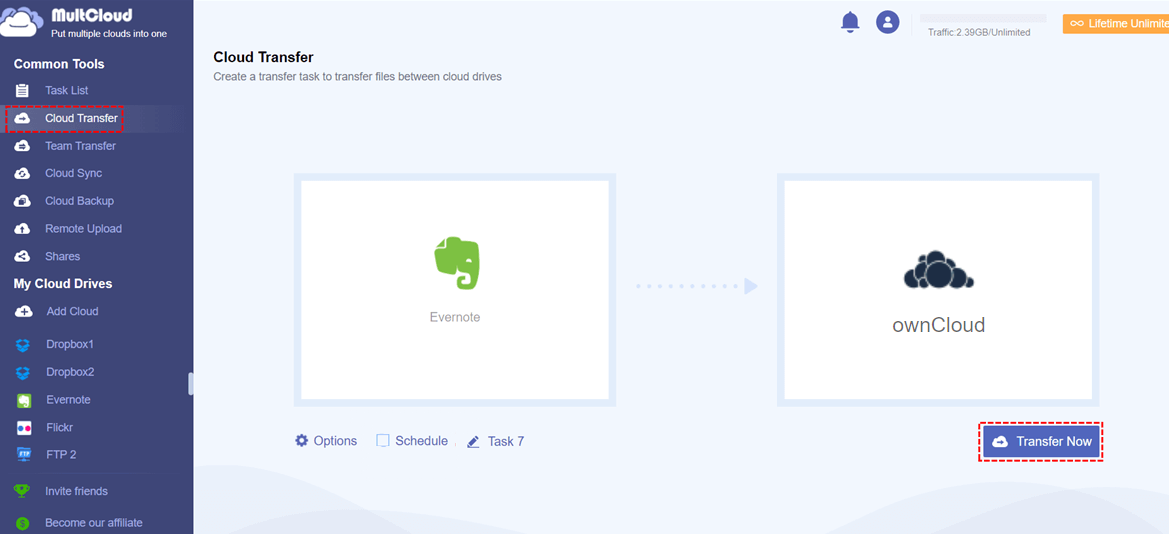1169x534 pixels.
Task: Click the Flickr drive icon
Action: point(24,428)
